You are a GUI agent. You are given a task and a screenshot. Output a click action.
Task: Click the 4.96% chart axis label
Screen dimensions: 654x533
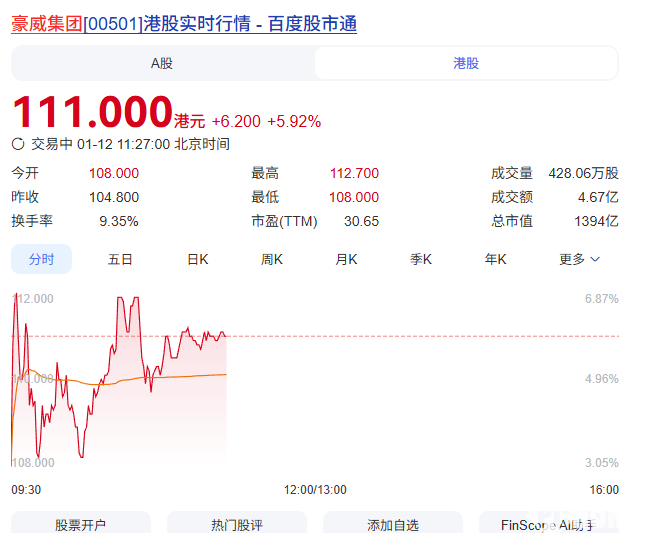[x=601, y=379]
